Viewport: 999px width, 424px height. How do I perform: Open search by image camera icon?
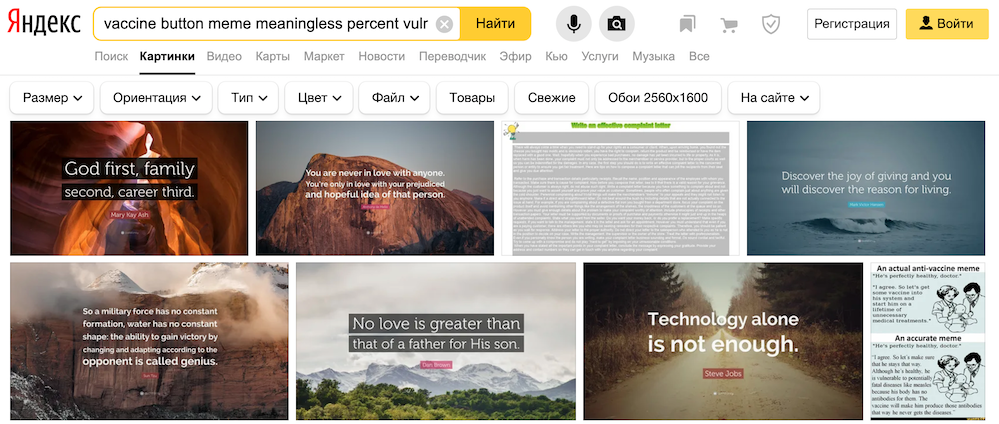click(616, 24)
